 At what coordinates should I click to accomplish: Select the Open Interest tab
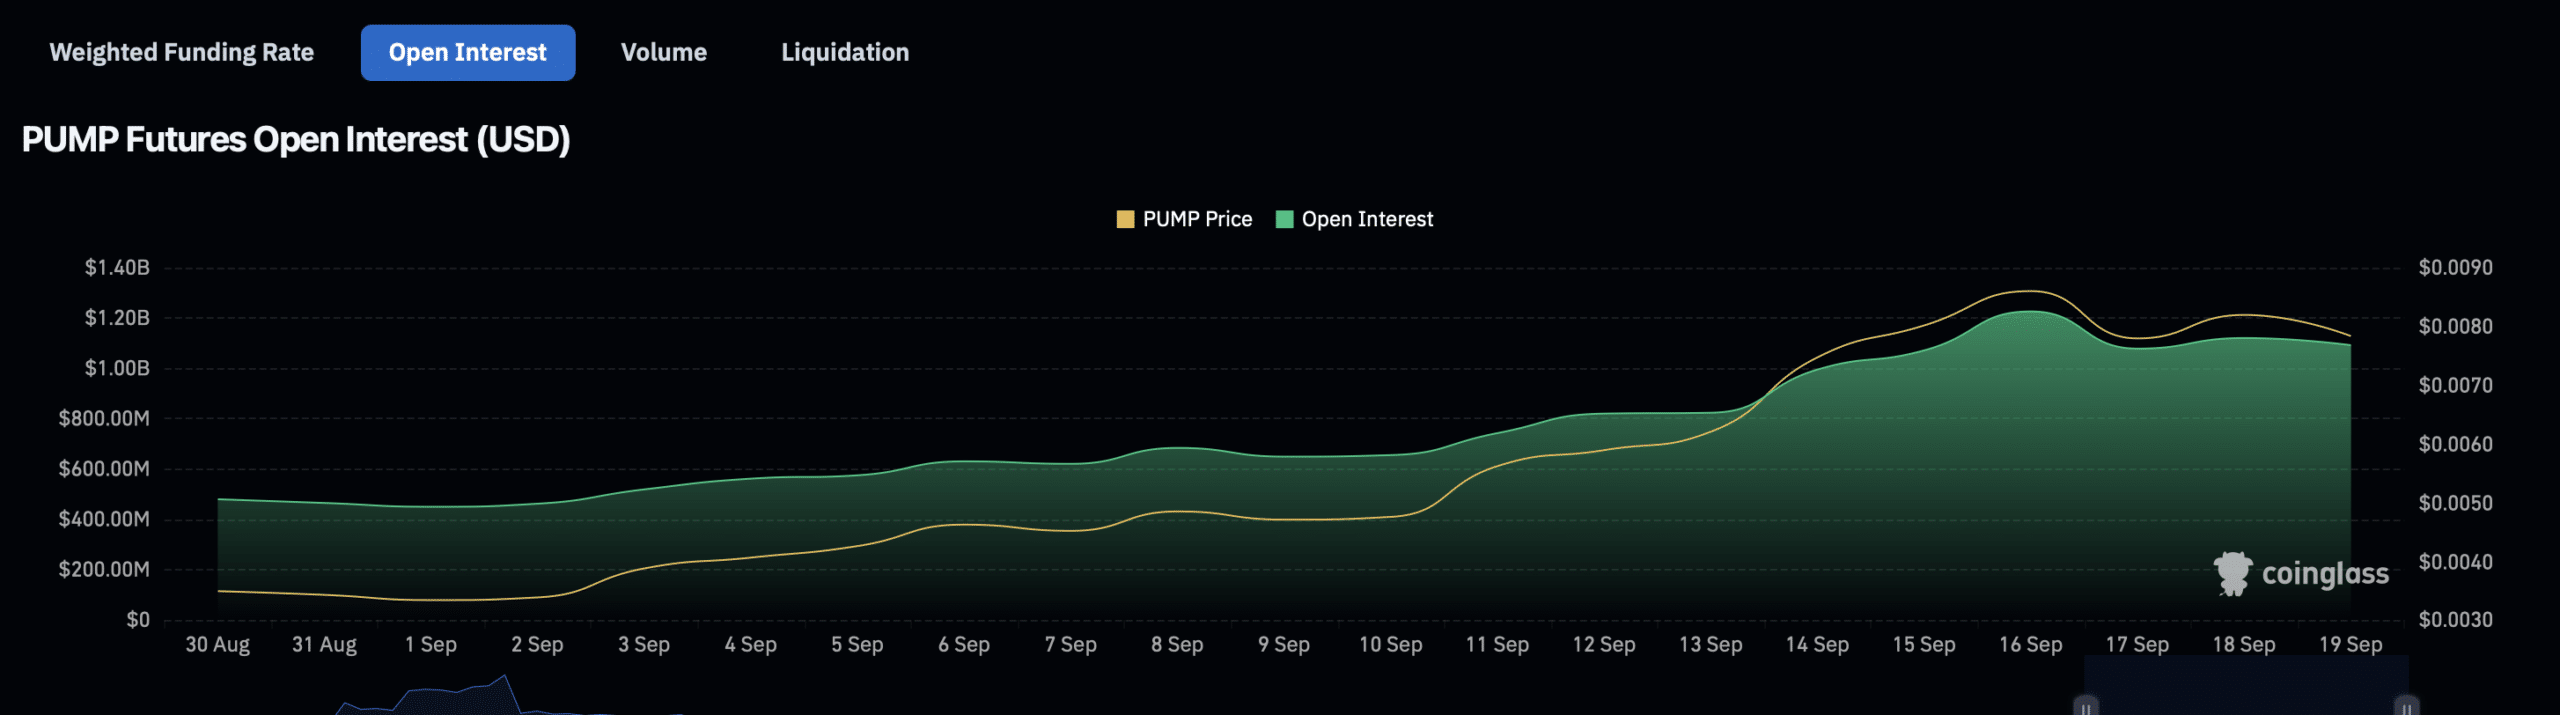tap(467, 53)
